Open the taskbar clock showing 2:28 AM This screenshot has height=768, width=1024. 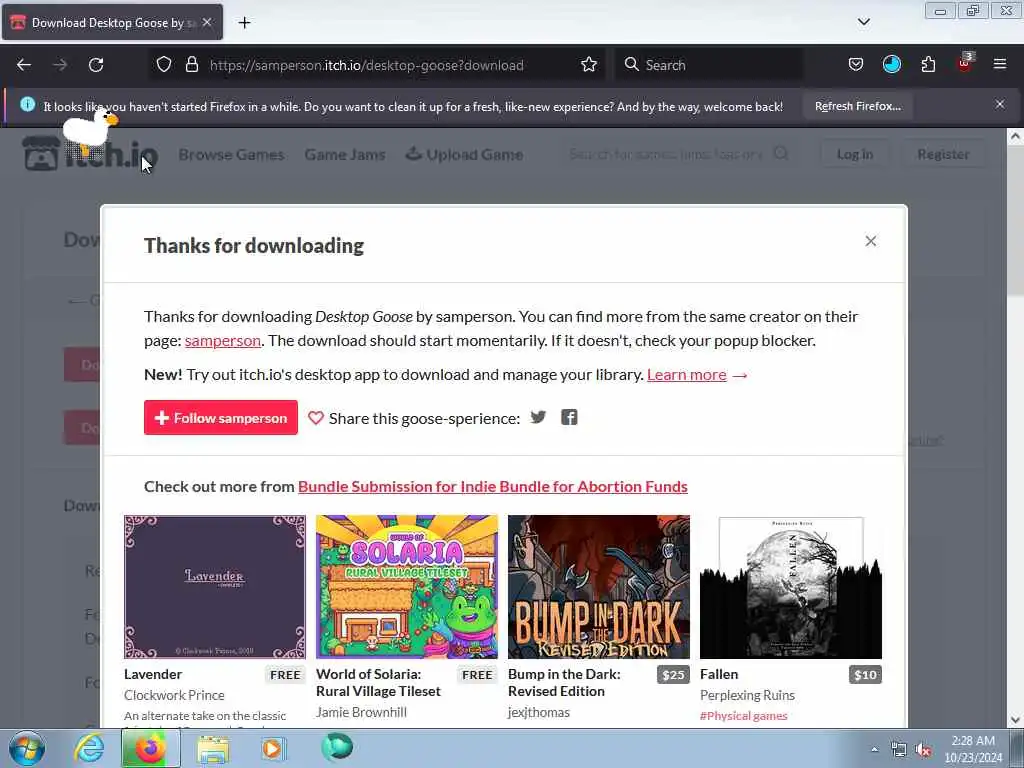click(973, 749)
